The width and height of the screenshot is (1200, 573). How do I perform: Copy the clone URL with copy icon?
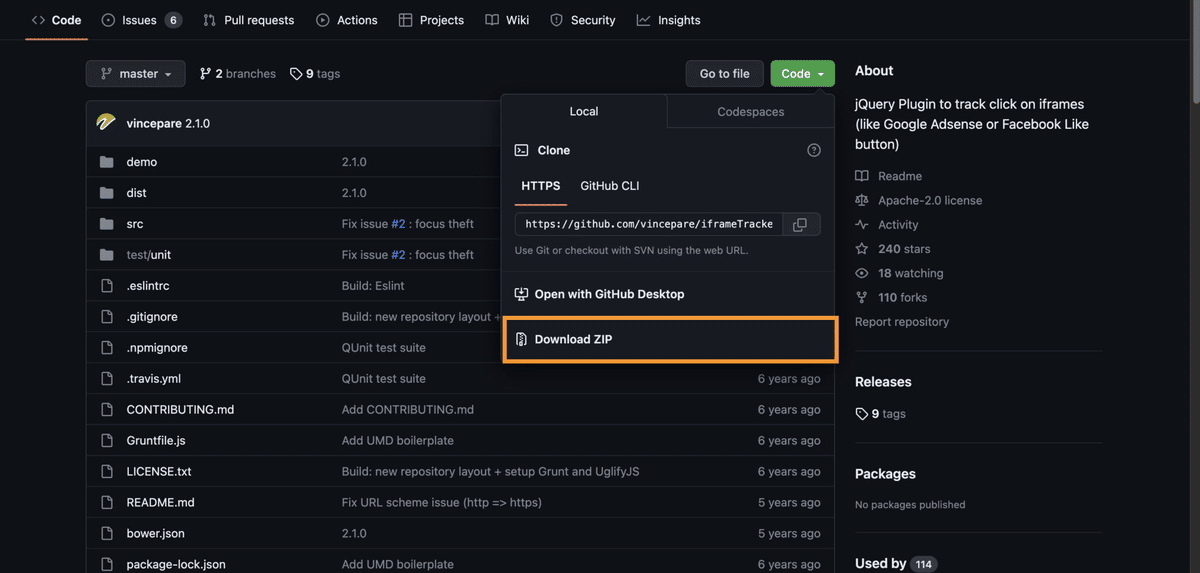[800, 225]
